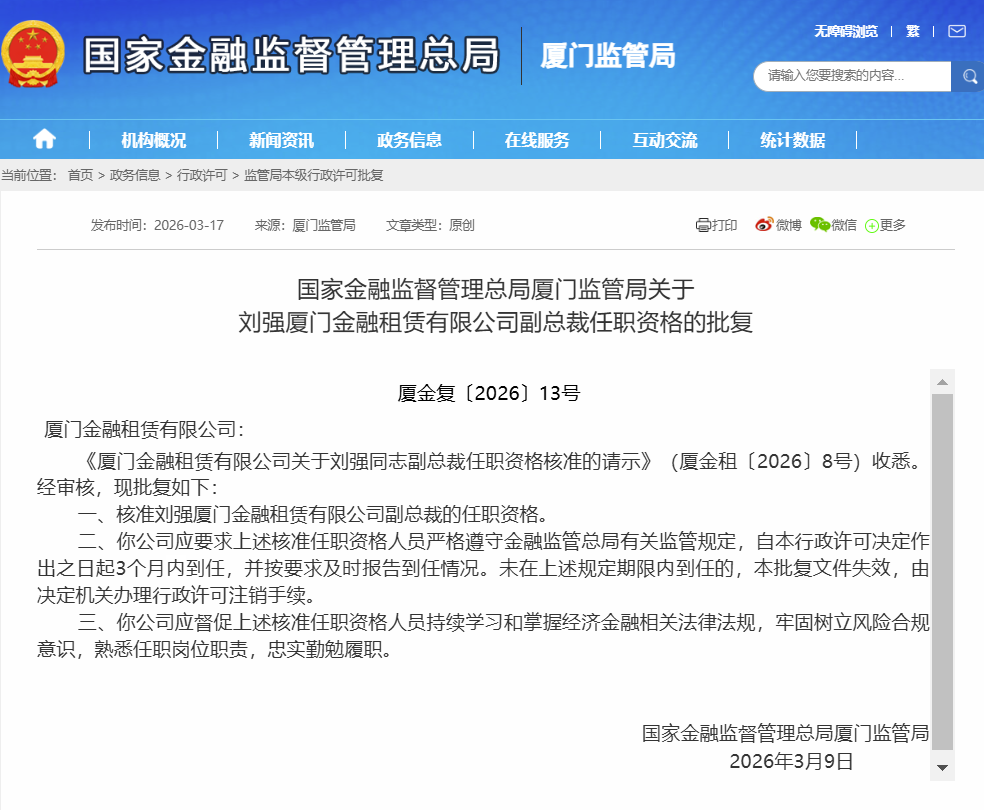Click the search magnifier button
The image size is (984, 810).
[x=968, y=76]
